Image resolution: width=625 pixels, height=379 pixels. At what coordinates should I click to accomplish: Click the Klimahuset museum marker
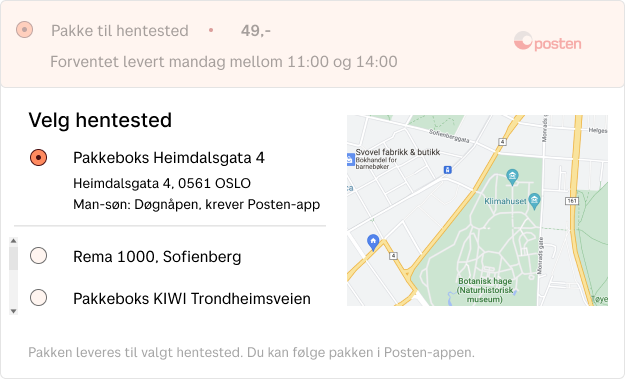pos(535,201)
